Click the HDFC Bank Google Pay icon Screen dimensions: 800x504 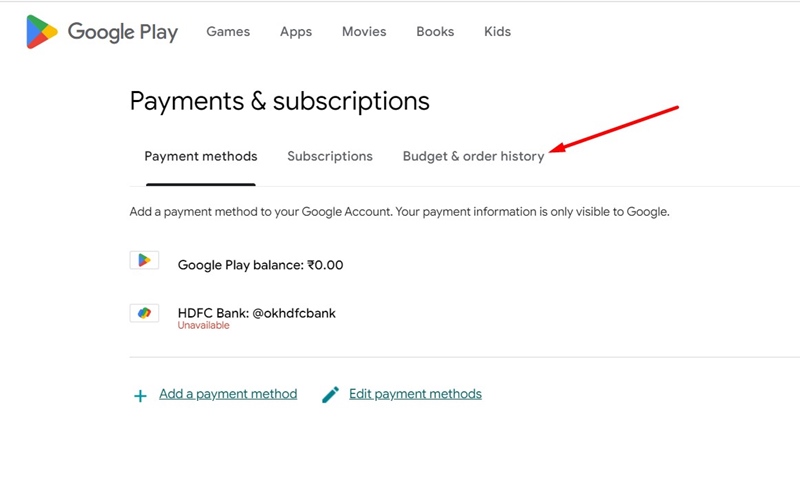[x=144, y=313]
